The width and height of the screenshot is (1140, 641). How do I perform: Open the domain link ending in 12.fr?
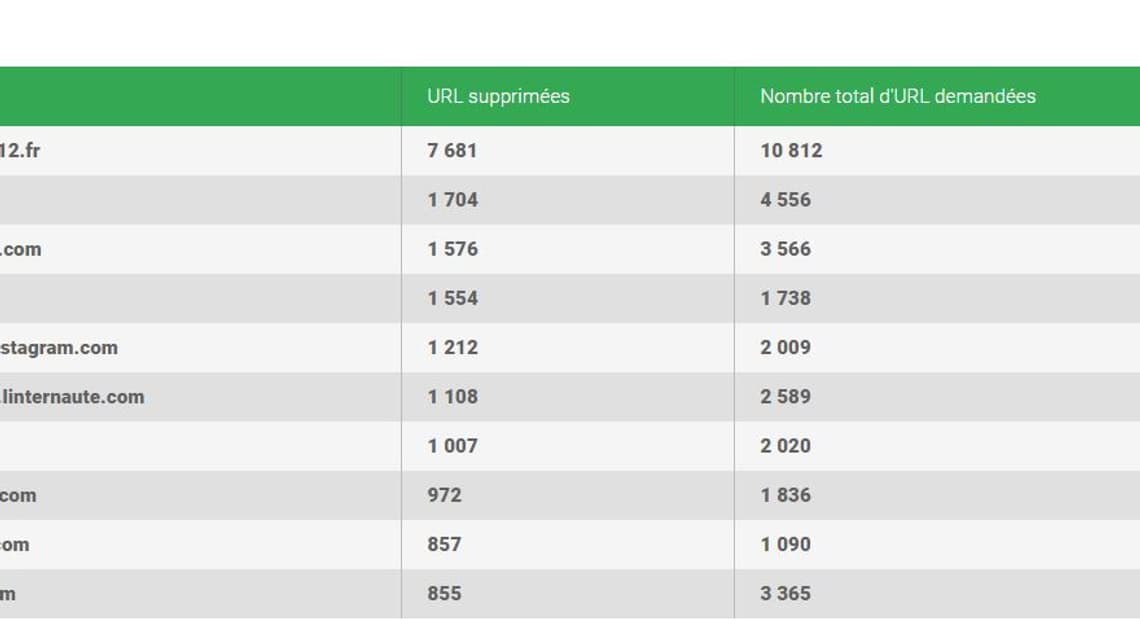click(20, 151)
